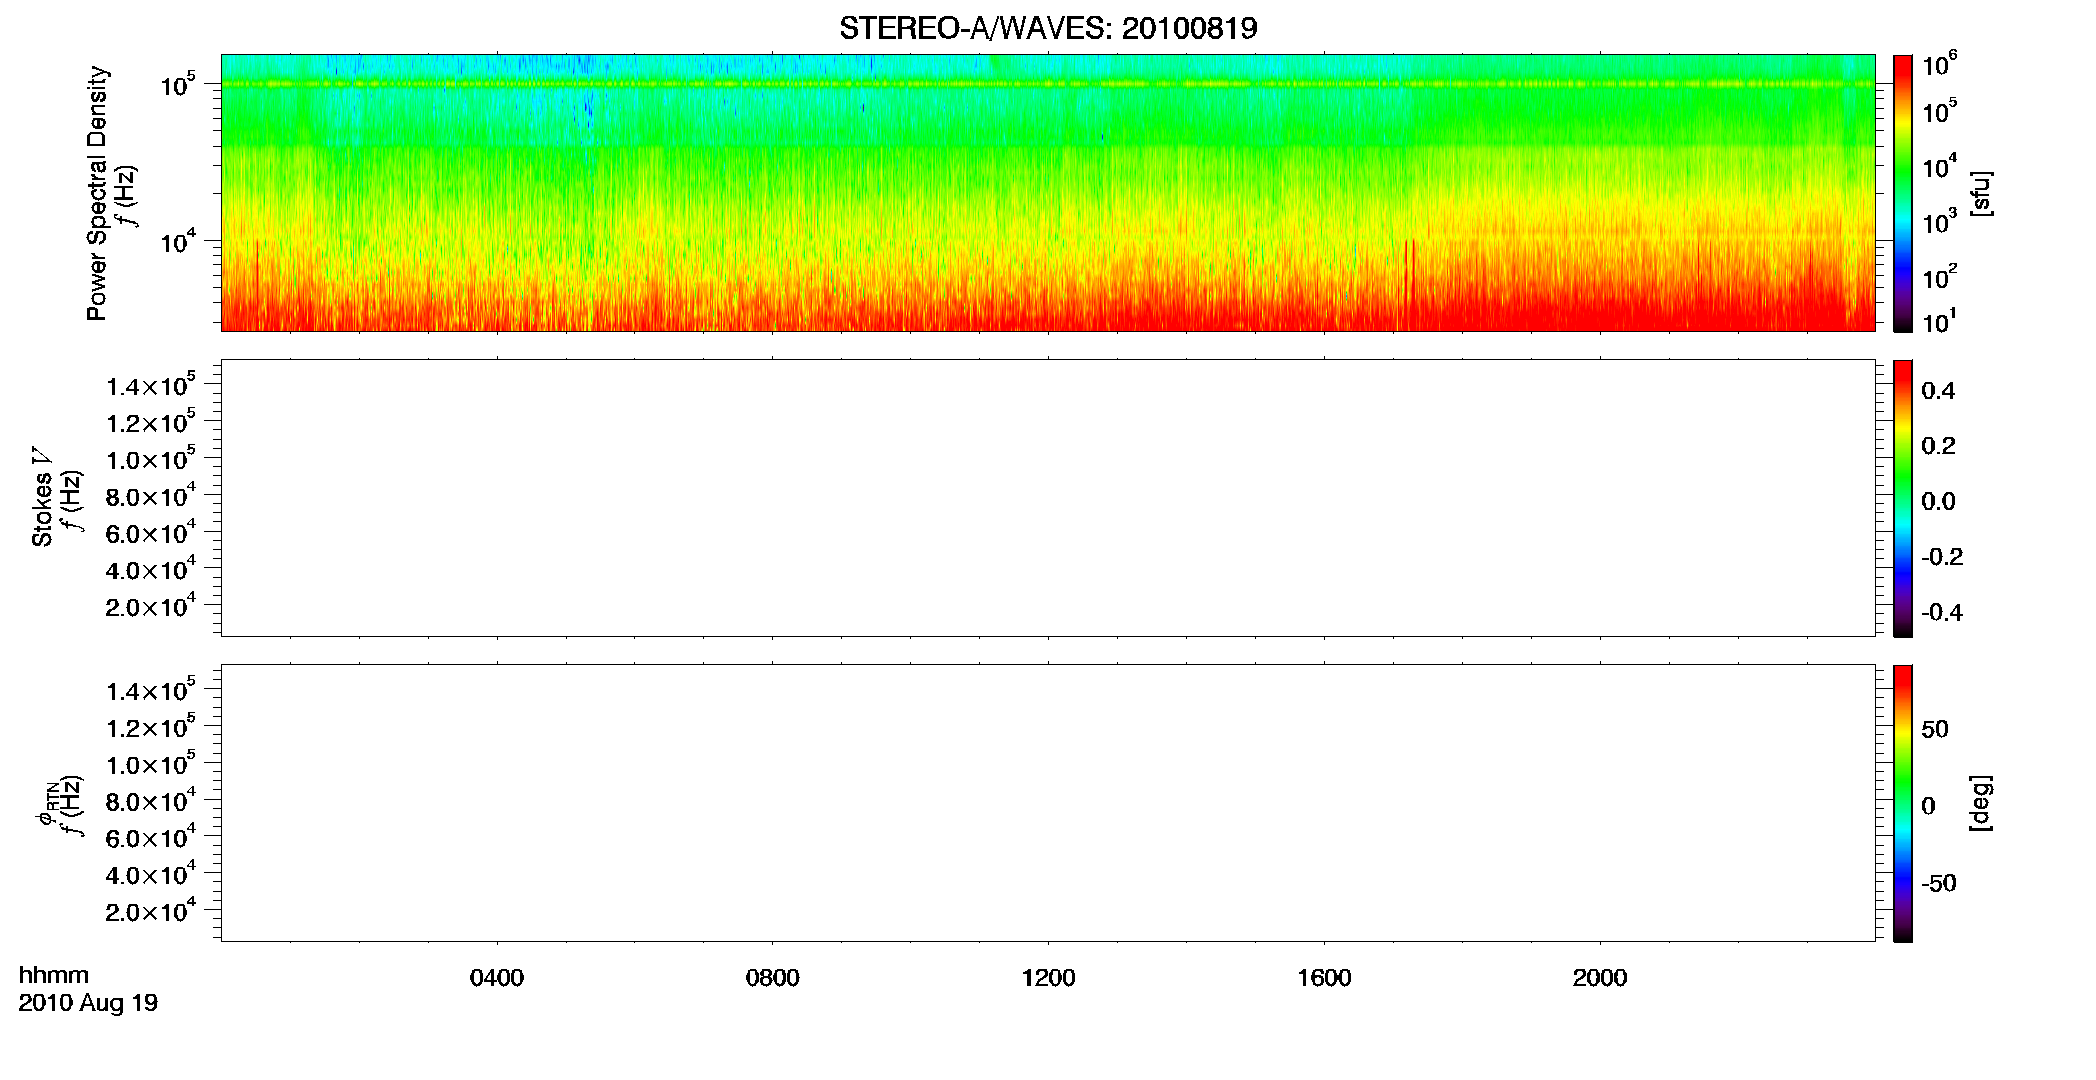Click the 1200 time axis label

[1048, 978]
